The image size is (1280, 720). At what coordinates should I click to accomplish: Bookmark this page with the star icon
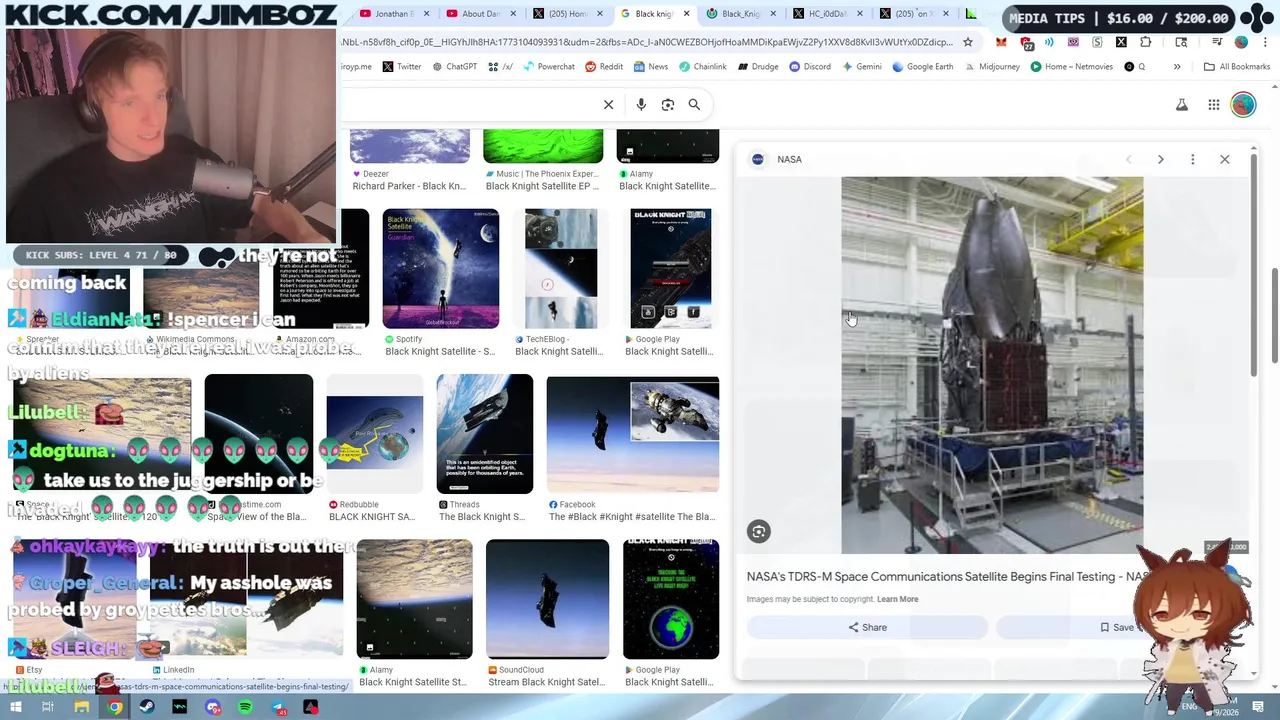967,42
